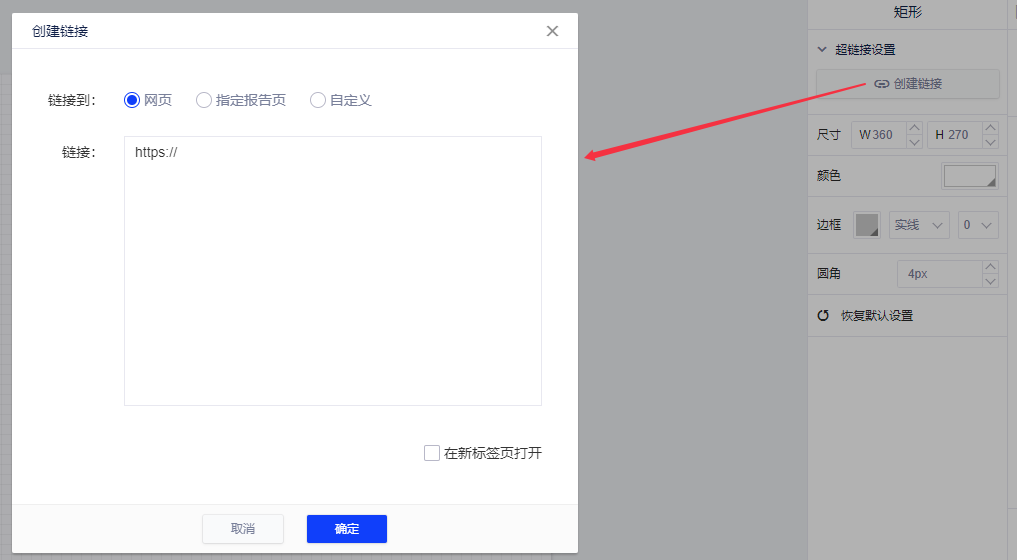Decrease the width W value stepper
This screenshot has height=560, width=1017.
click(914, 141)
